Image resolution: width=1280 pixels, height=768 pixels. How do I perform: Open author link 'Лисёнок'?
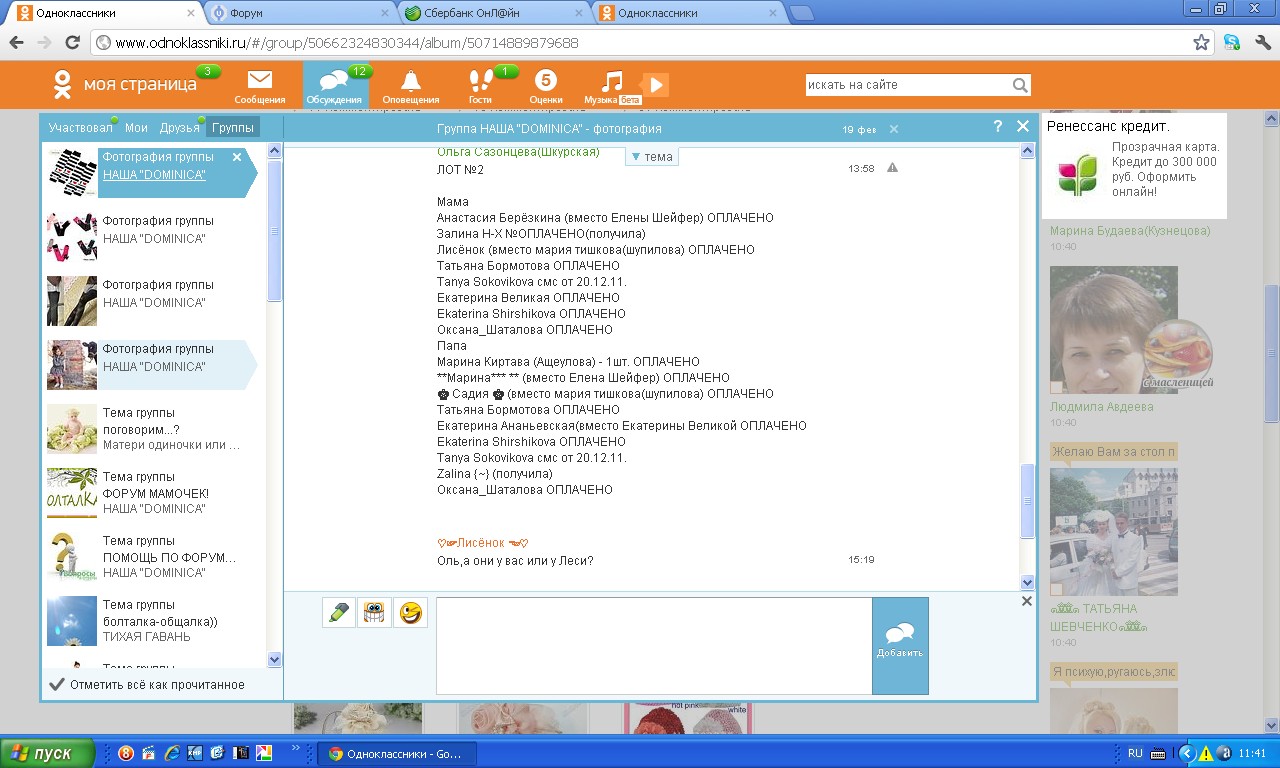coord(482,543)
